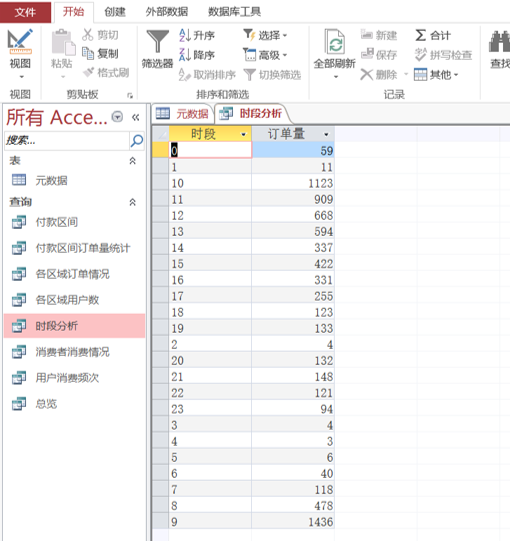
Task: Expand the 视图 dropdown arrow
Action: coord(21,77)
